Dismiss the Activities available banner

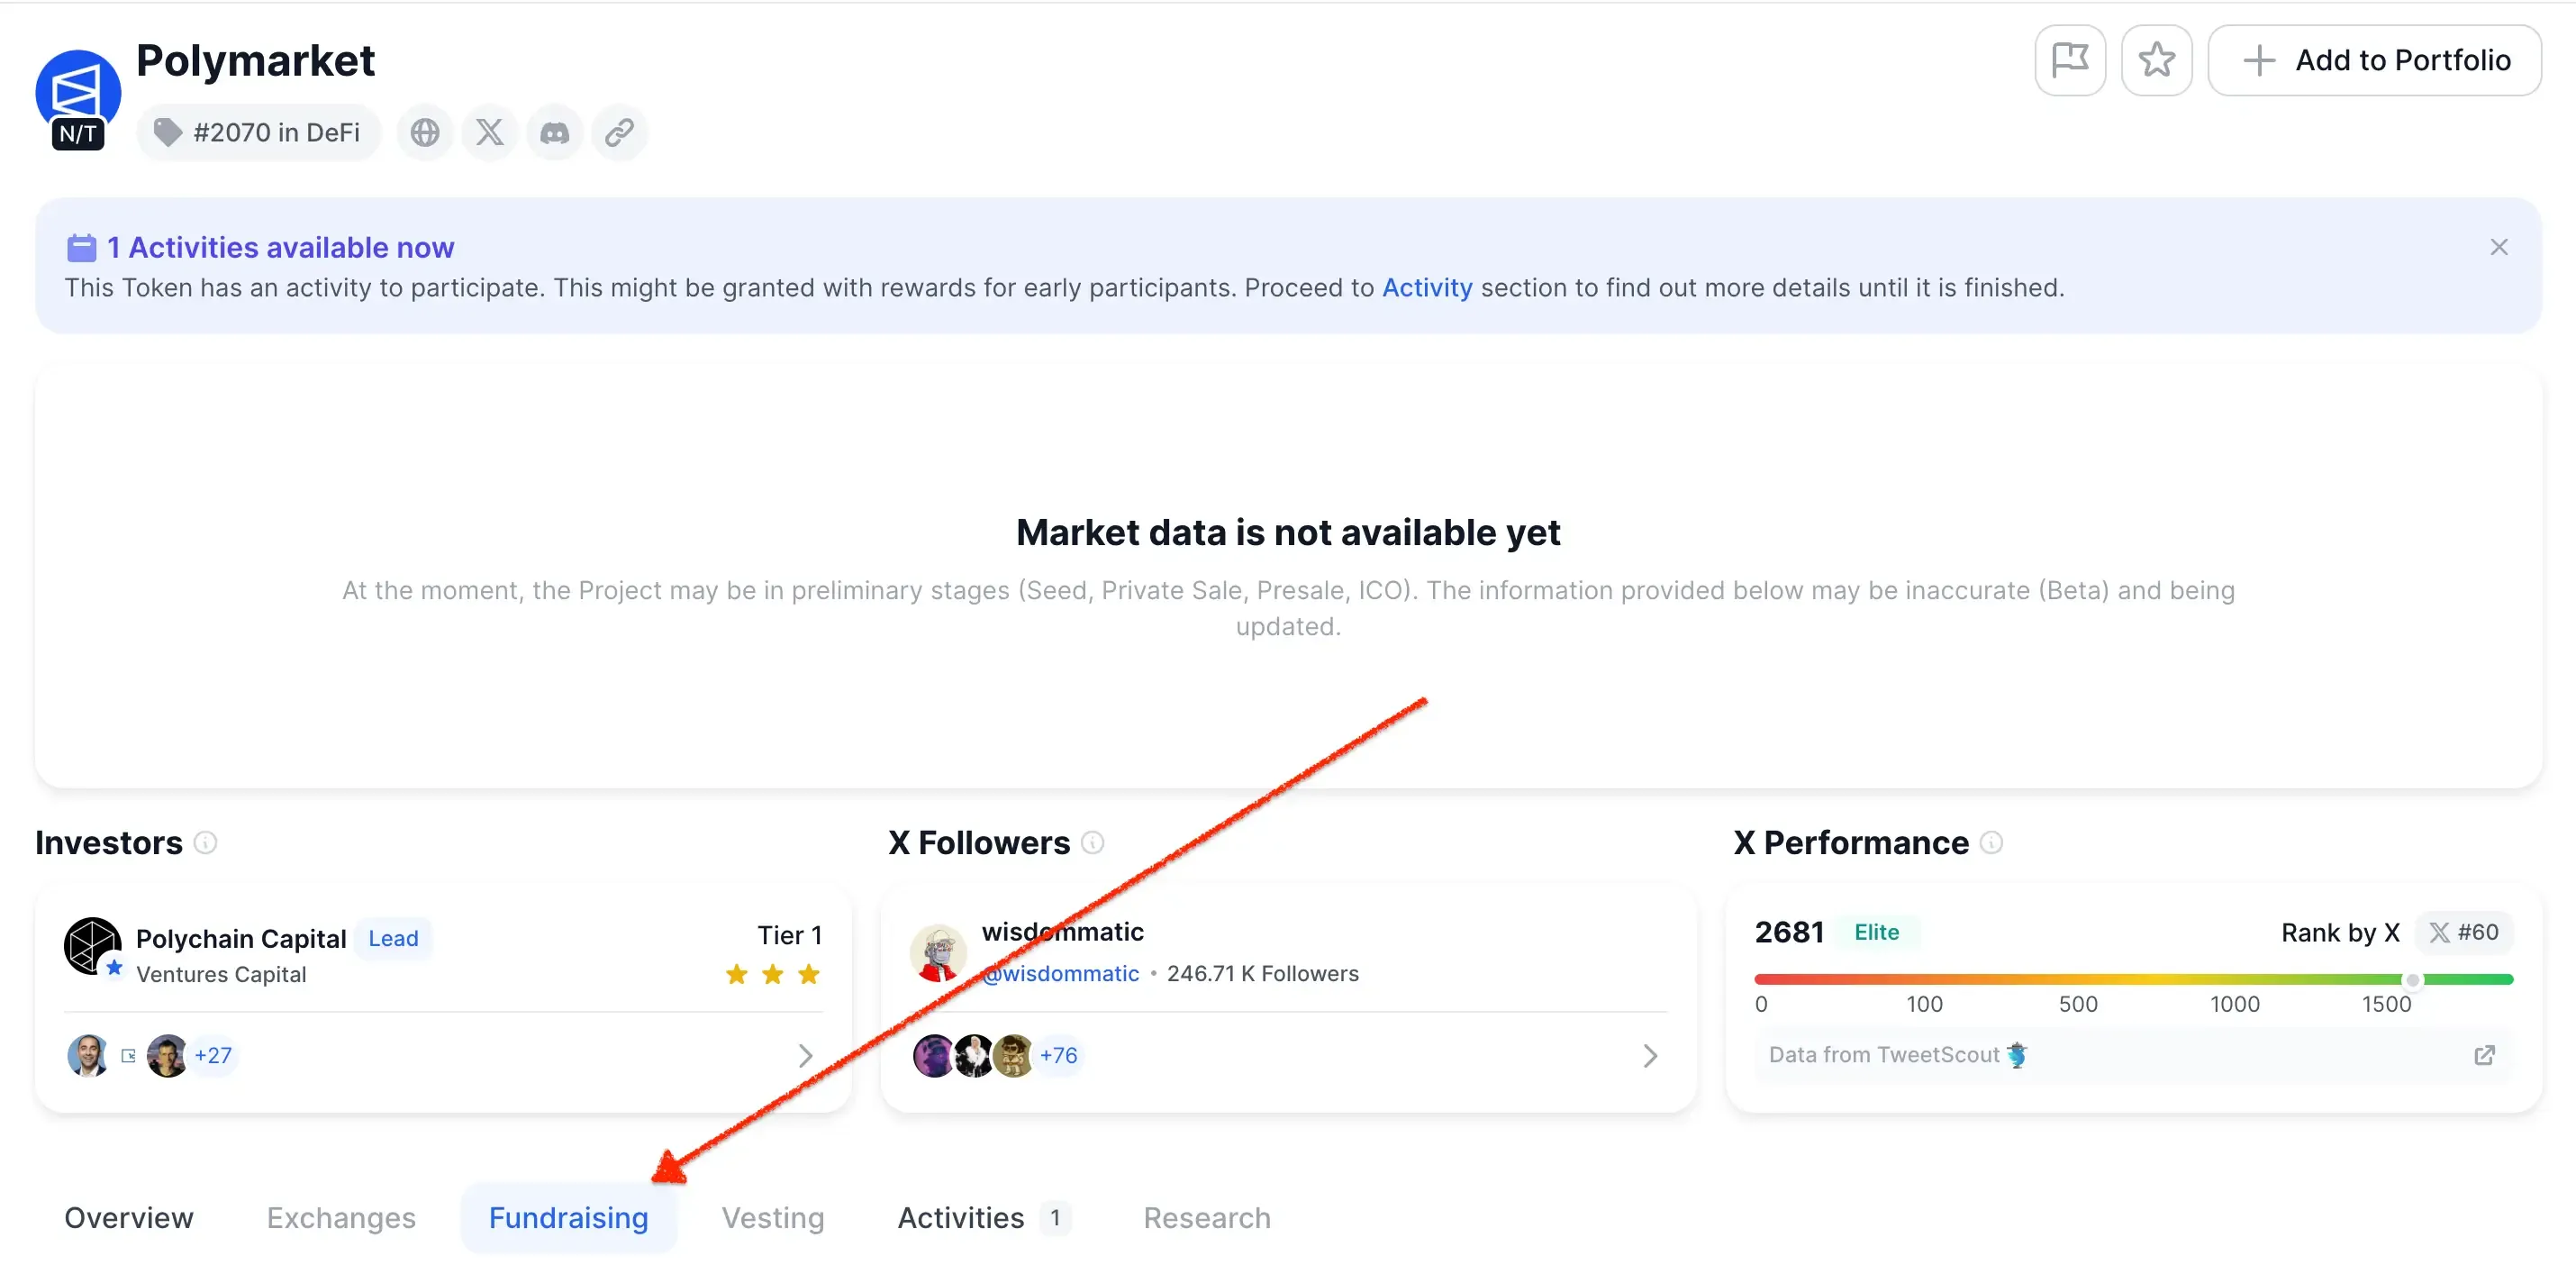2498,247
